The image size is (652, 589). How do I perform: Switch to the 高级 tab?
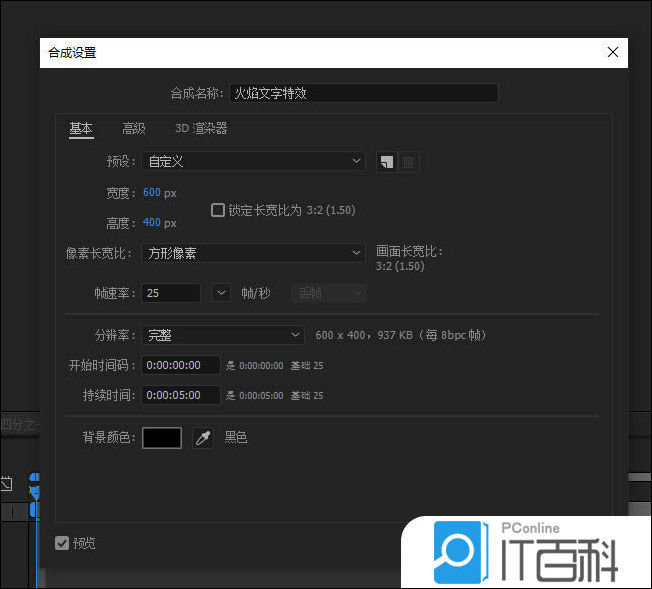(133, 129)
